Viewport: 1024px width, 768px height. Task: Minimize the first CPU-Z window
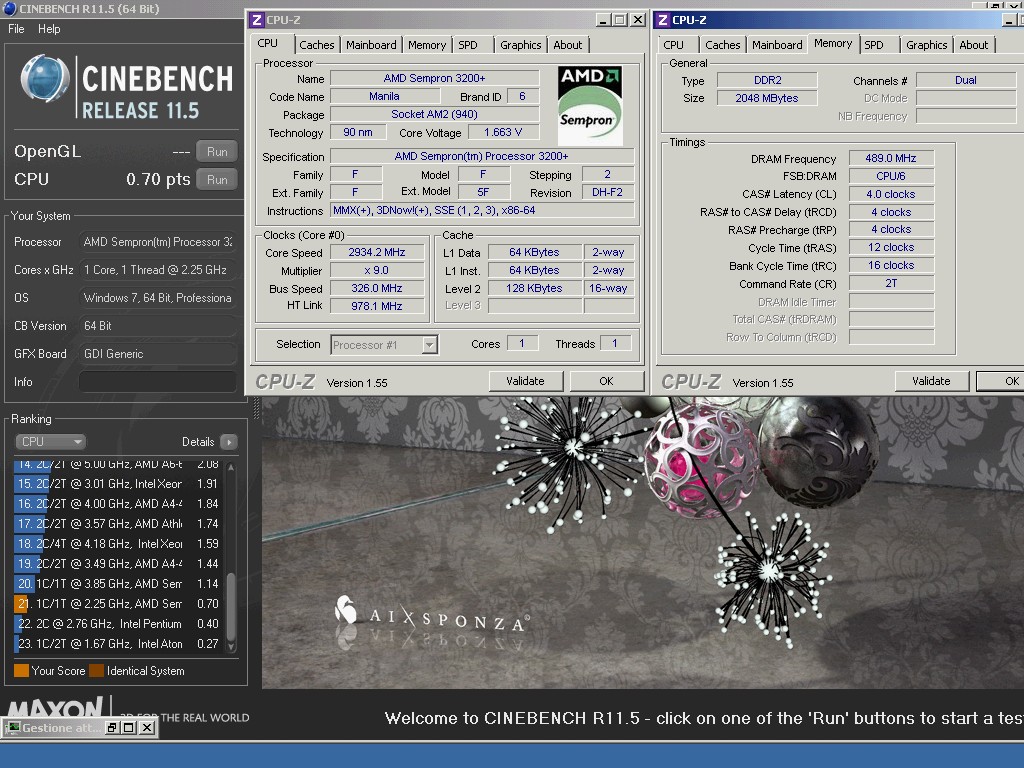pos(603,20)
